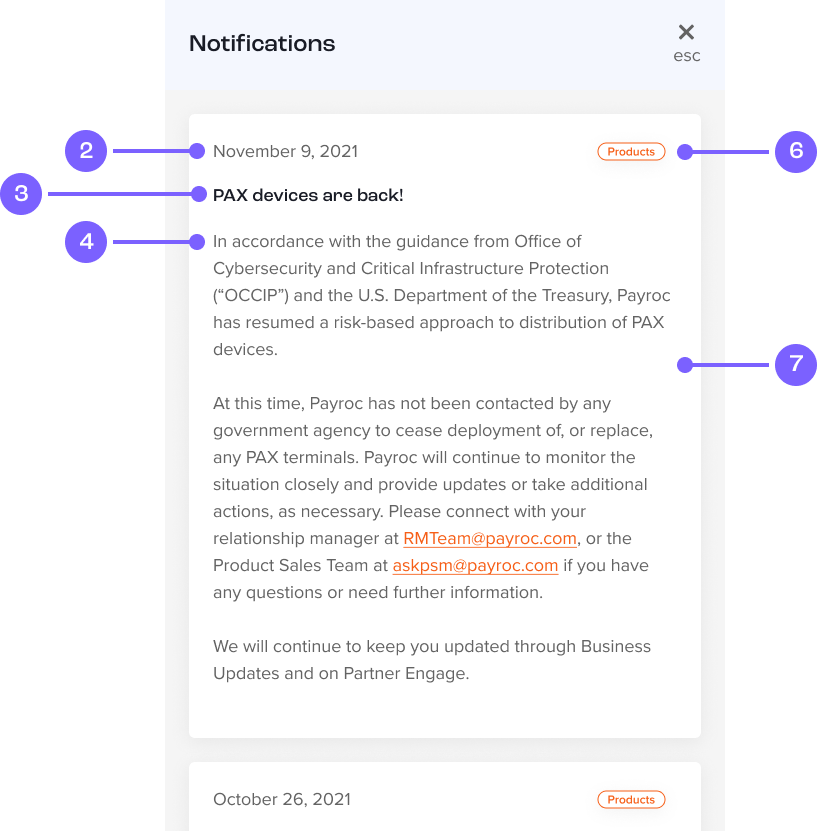This screenshot has height=831, width=817.
Task: Close the Notifications panel with the X icon
Action: [686, 32]
